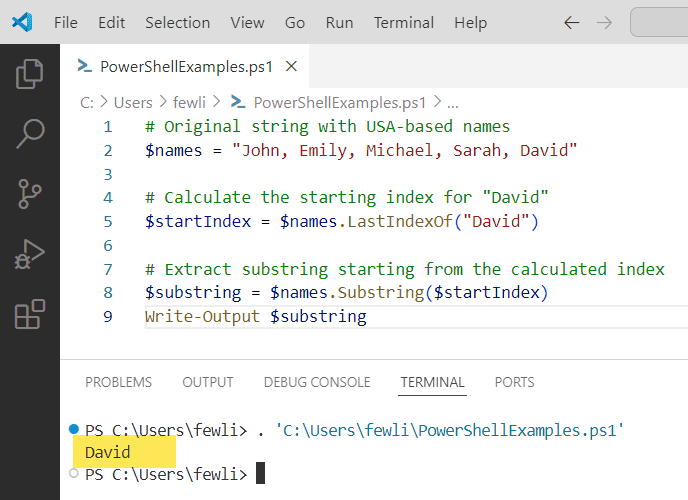The image size is (688, 500).
Task: Click the 'David' output in terminal
Action: (x=108, y=452)
